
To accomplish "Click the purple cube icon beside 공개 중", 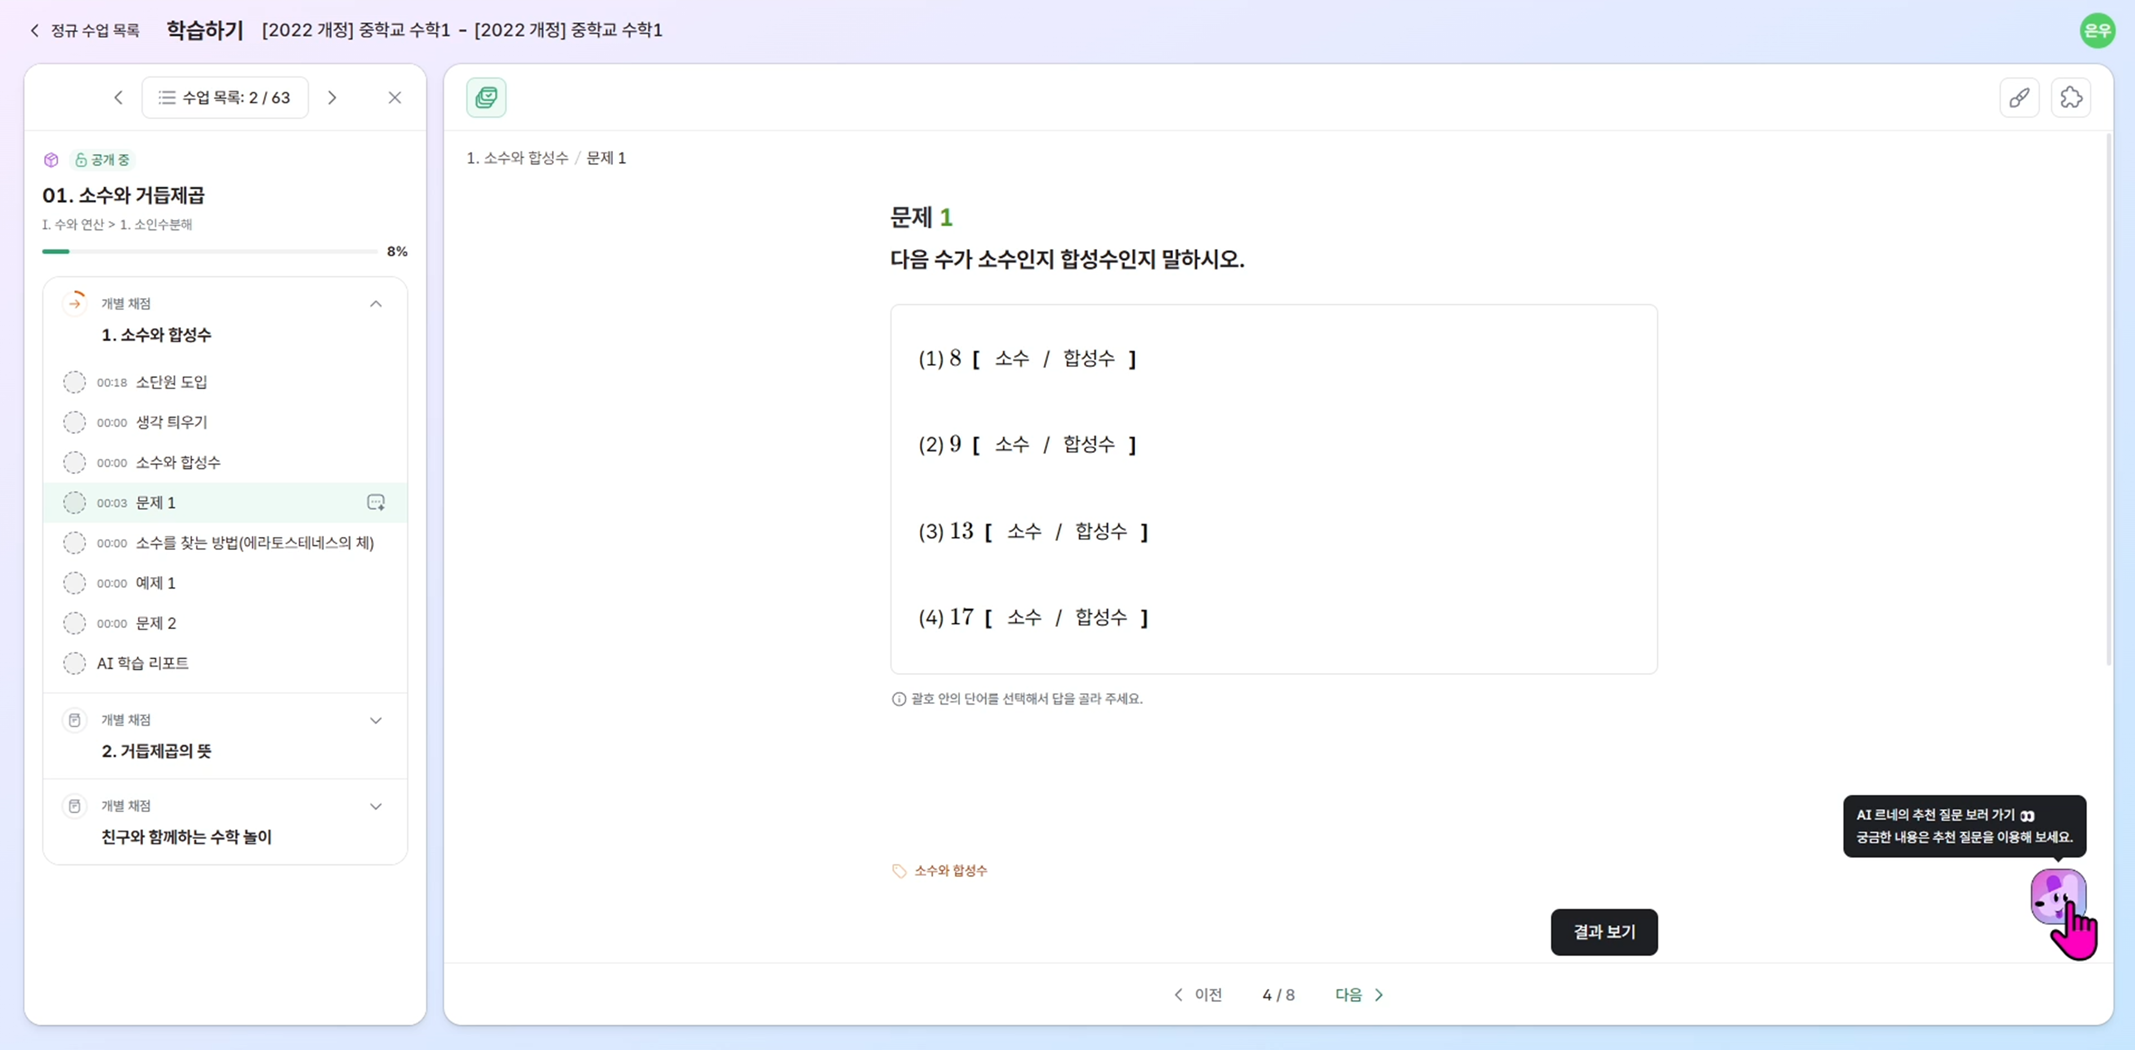I will pos(51,160).
